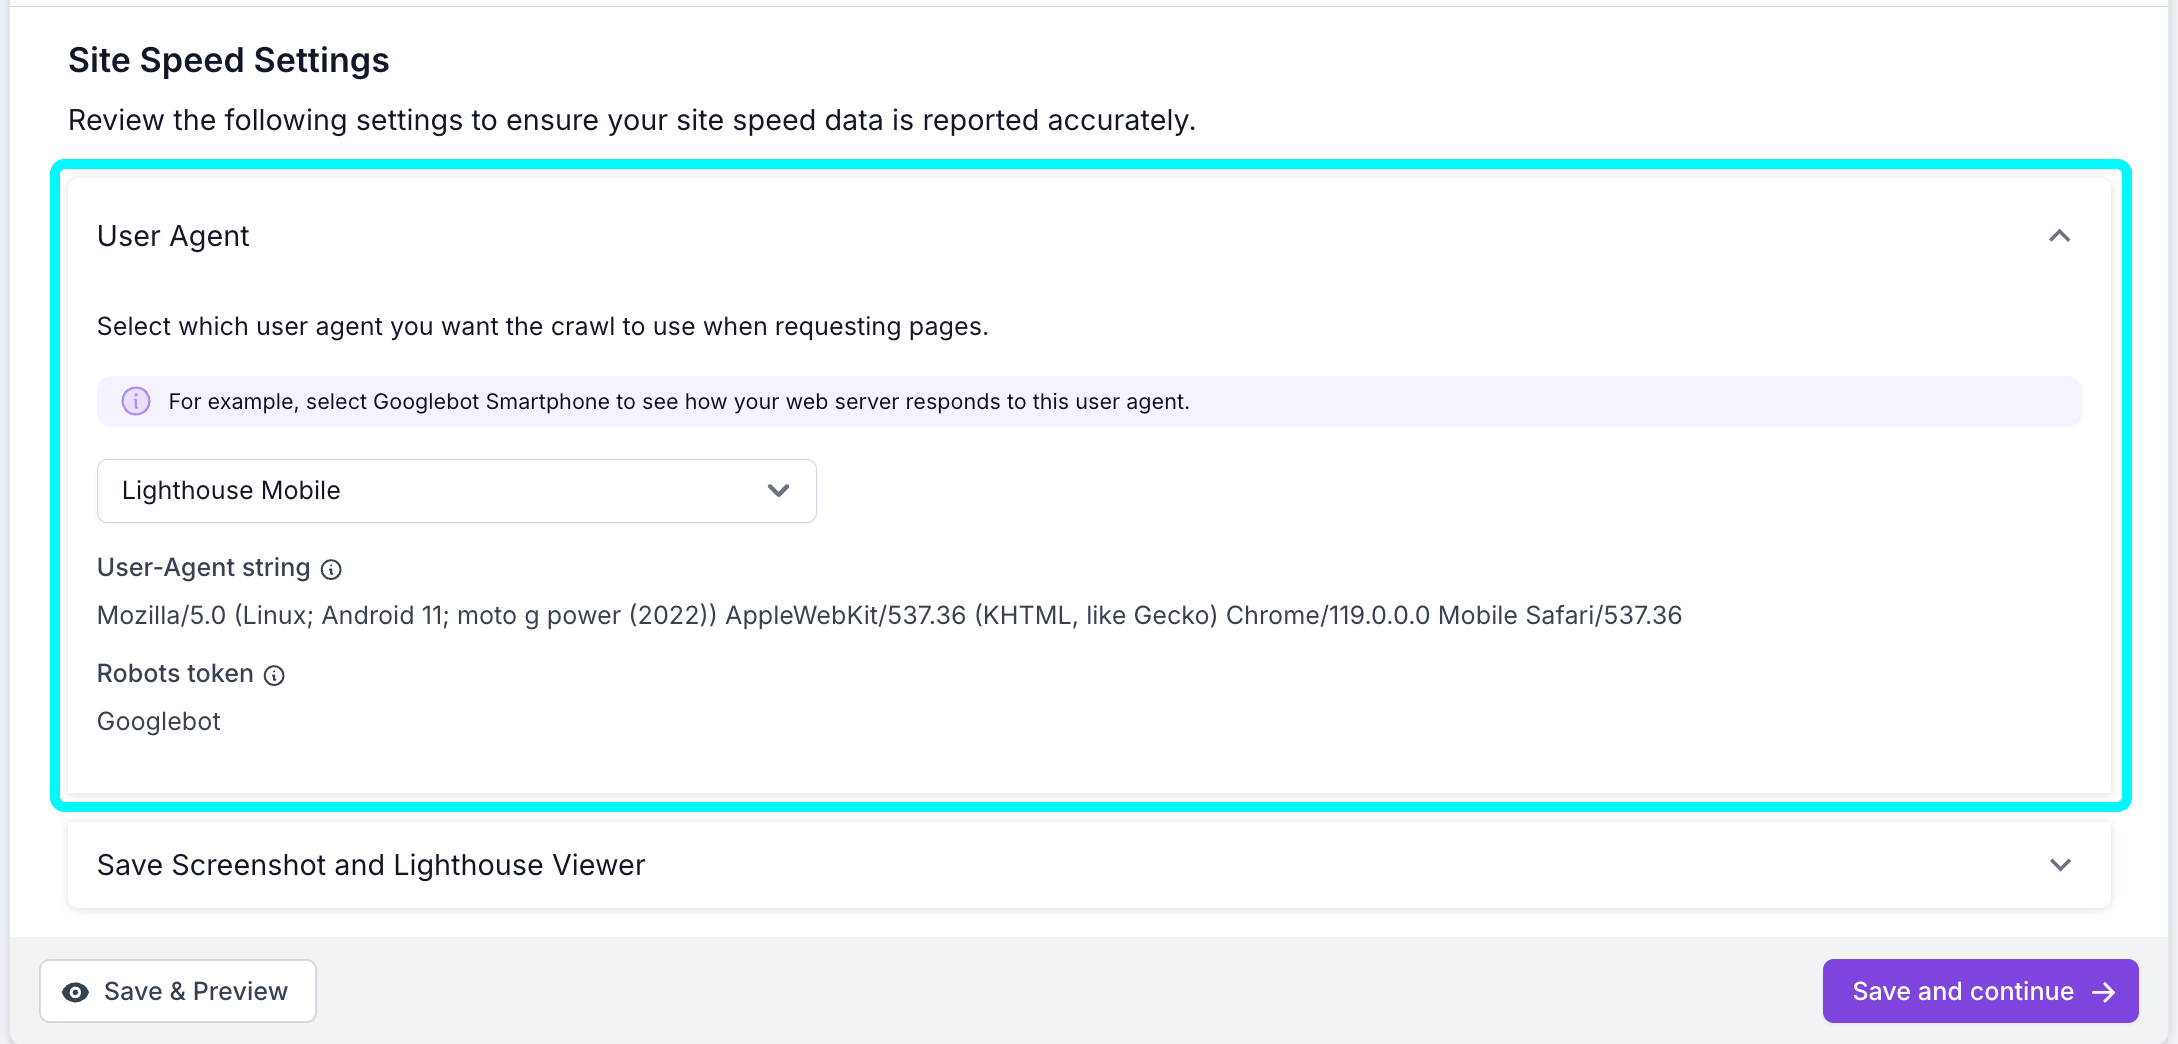The height and width of the screenshot is (1044, 2178).
Task: Click the dropdown chevron in the user agent selector
Action: click(778, 491)
